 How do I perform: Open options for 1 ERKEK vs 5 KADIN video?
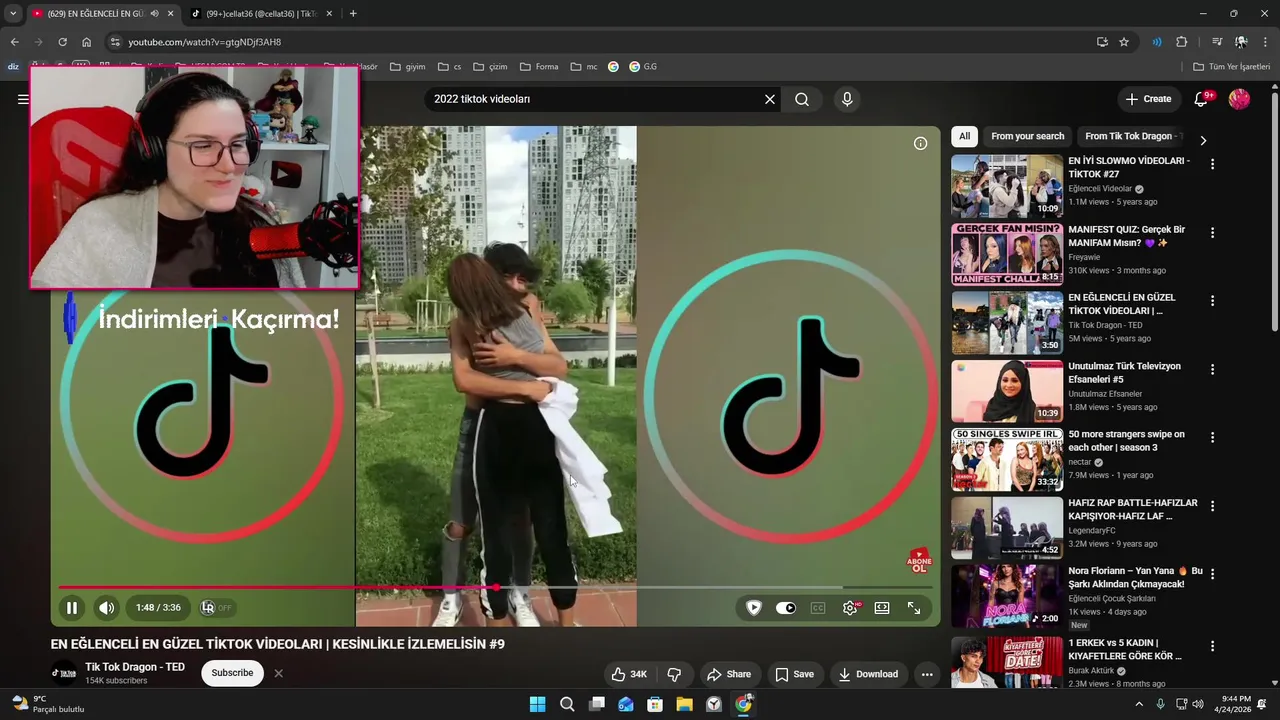pyautogui.click(x=1213, y=646)
